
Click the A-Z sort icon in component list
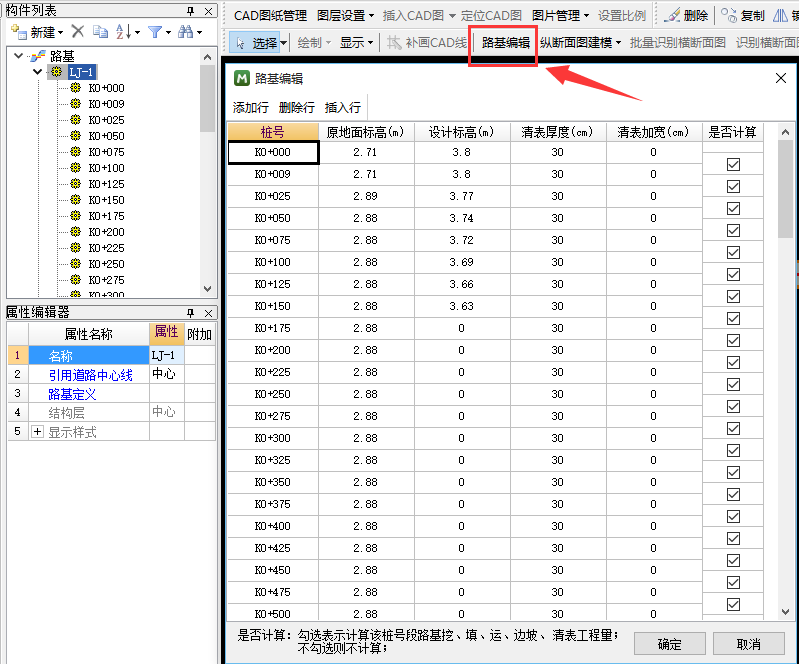pyautogui.click(x=124, y=32)
